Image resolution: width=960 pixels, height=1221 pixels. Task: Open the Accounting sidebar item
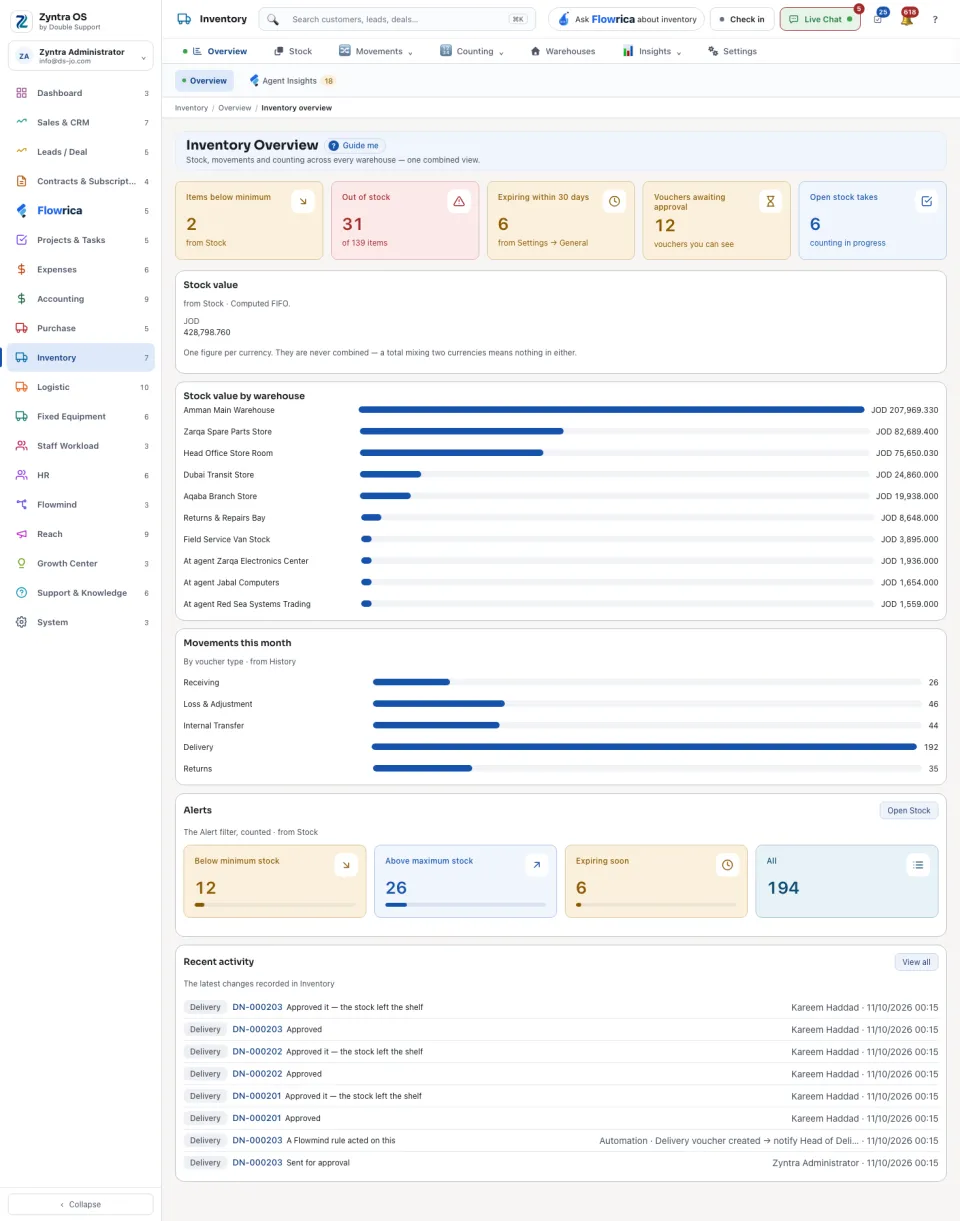point(81,299)
